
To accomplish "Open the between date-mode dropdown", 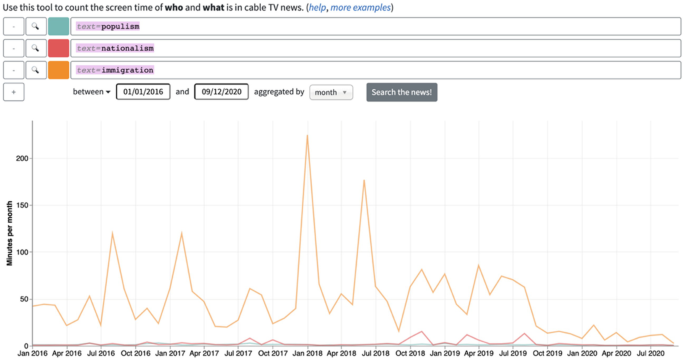I will pyautogui.click(x=91, y=92).
